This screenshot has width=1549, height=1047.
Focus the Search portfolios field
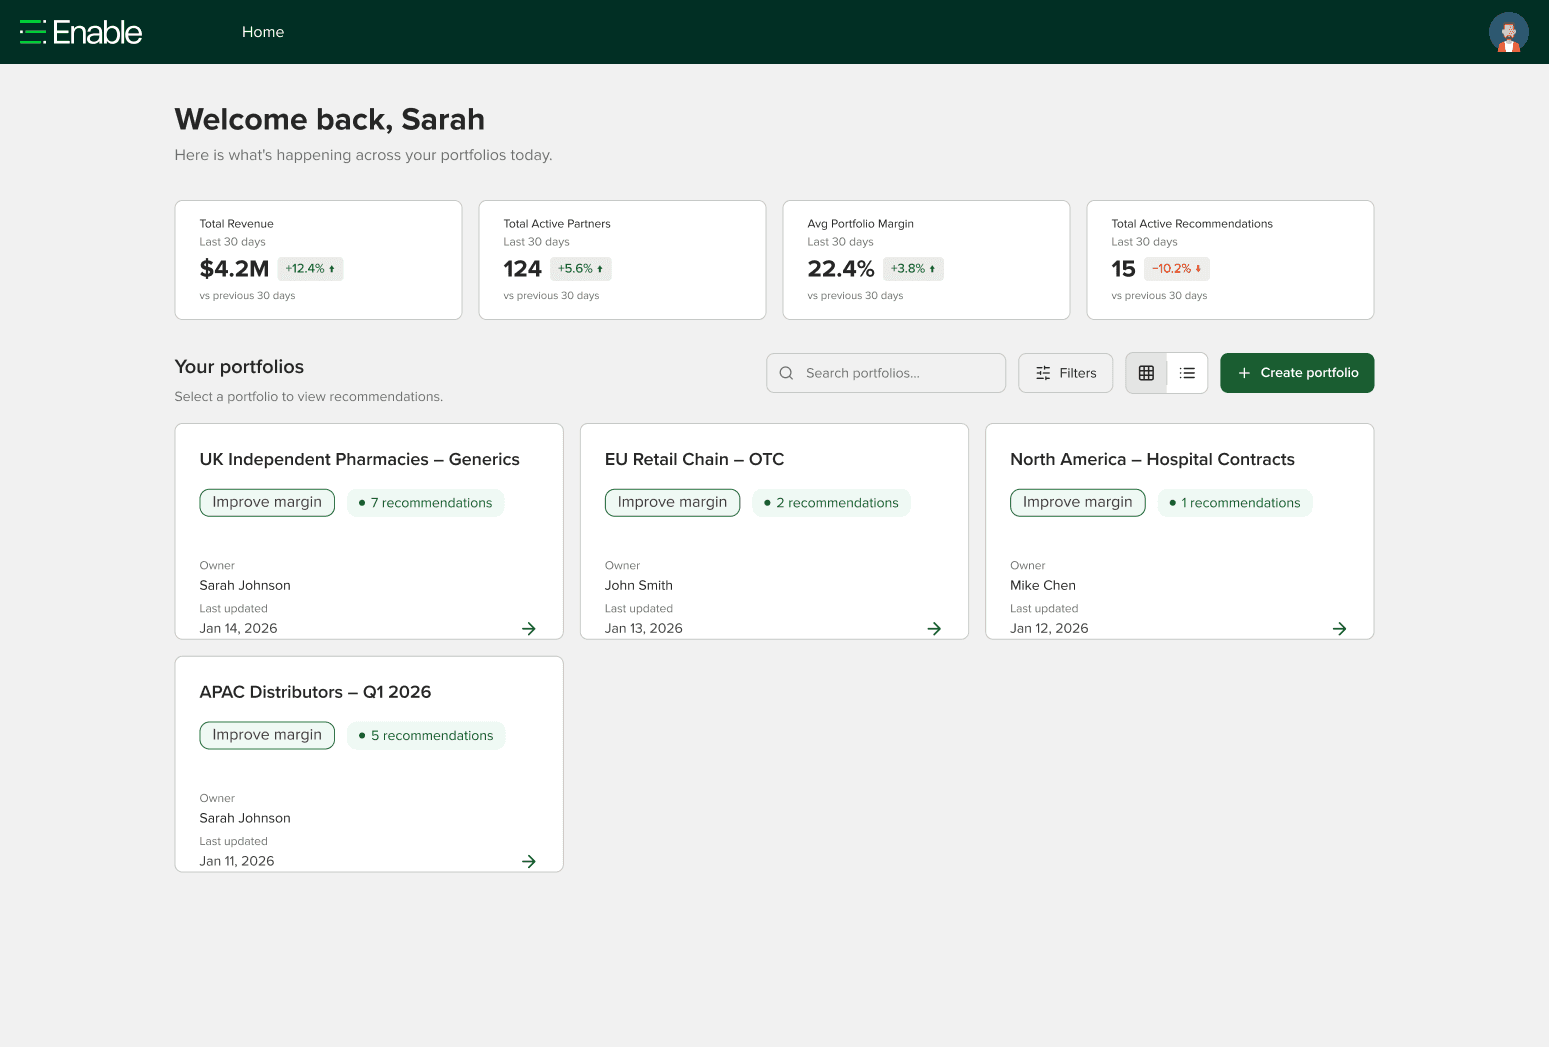coord(886,373)
